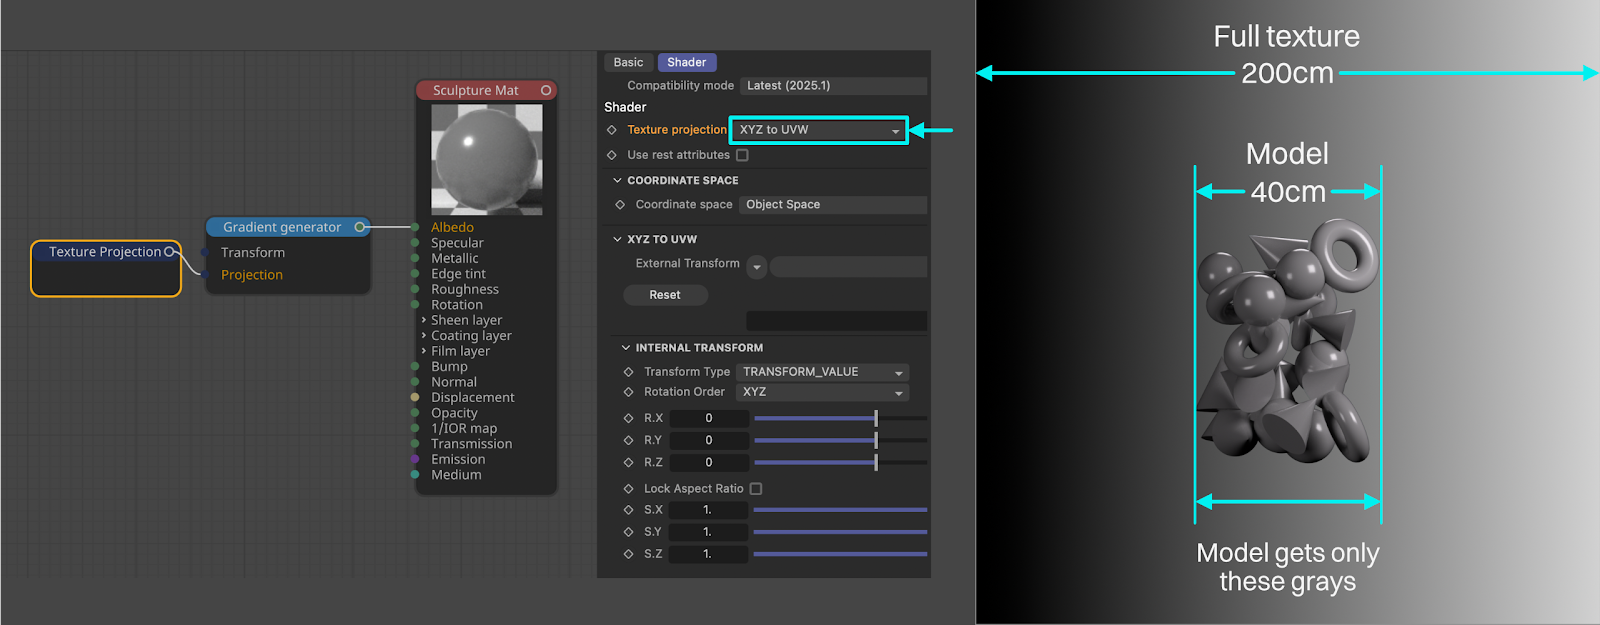Click the R.Y rotation slider
Screen dimensions: 1600x625
(x=840, y=440)
